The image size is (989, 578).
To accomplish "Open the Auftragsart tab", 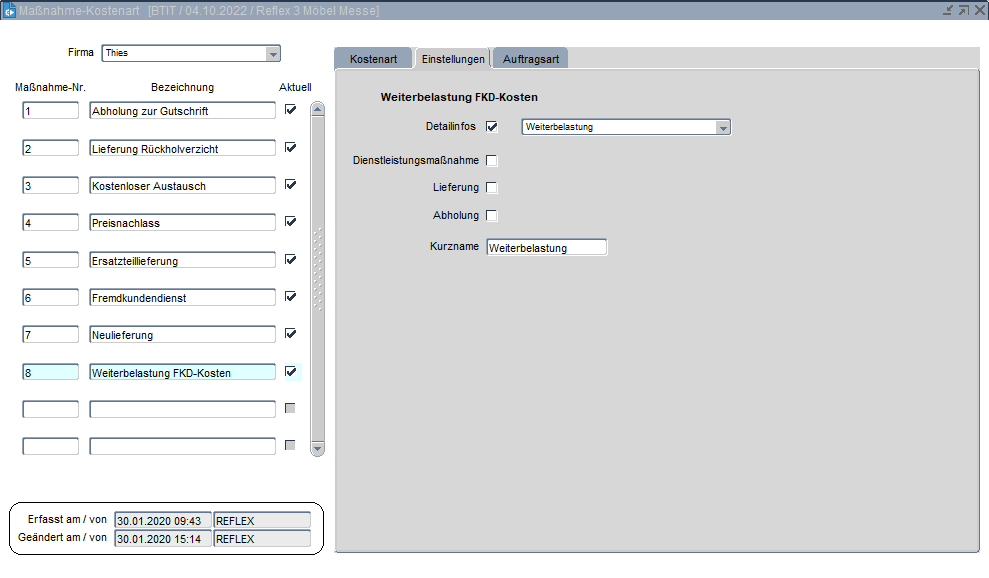I will [531, 59].
